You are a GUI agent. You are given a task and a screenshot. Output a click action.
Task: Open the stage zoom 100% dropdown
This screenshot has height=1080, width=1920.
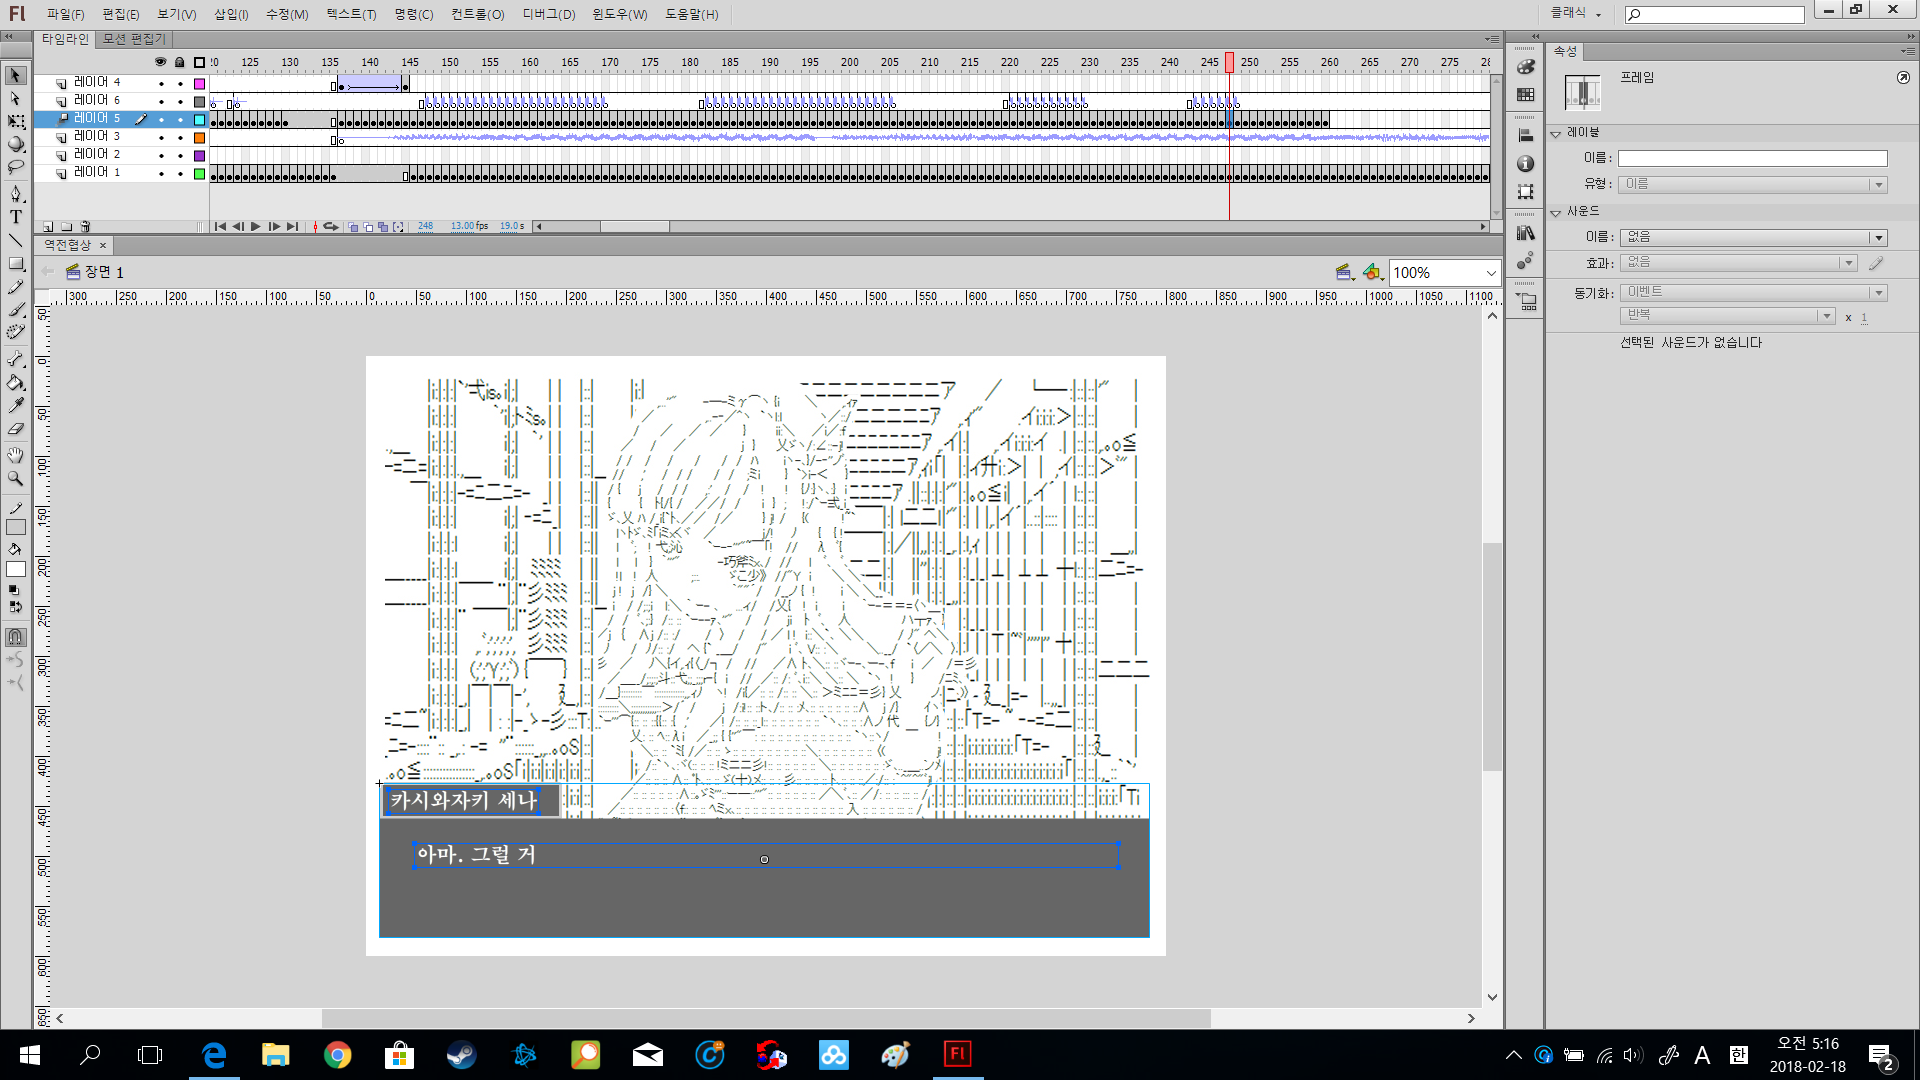click(x=1491, y=273)
